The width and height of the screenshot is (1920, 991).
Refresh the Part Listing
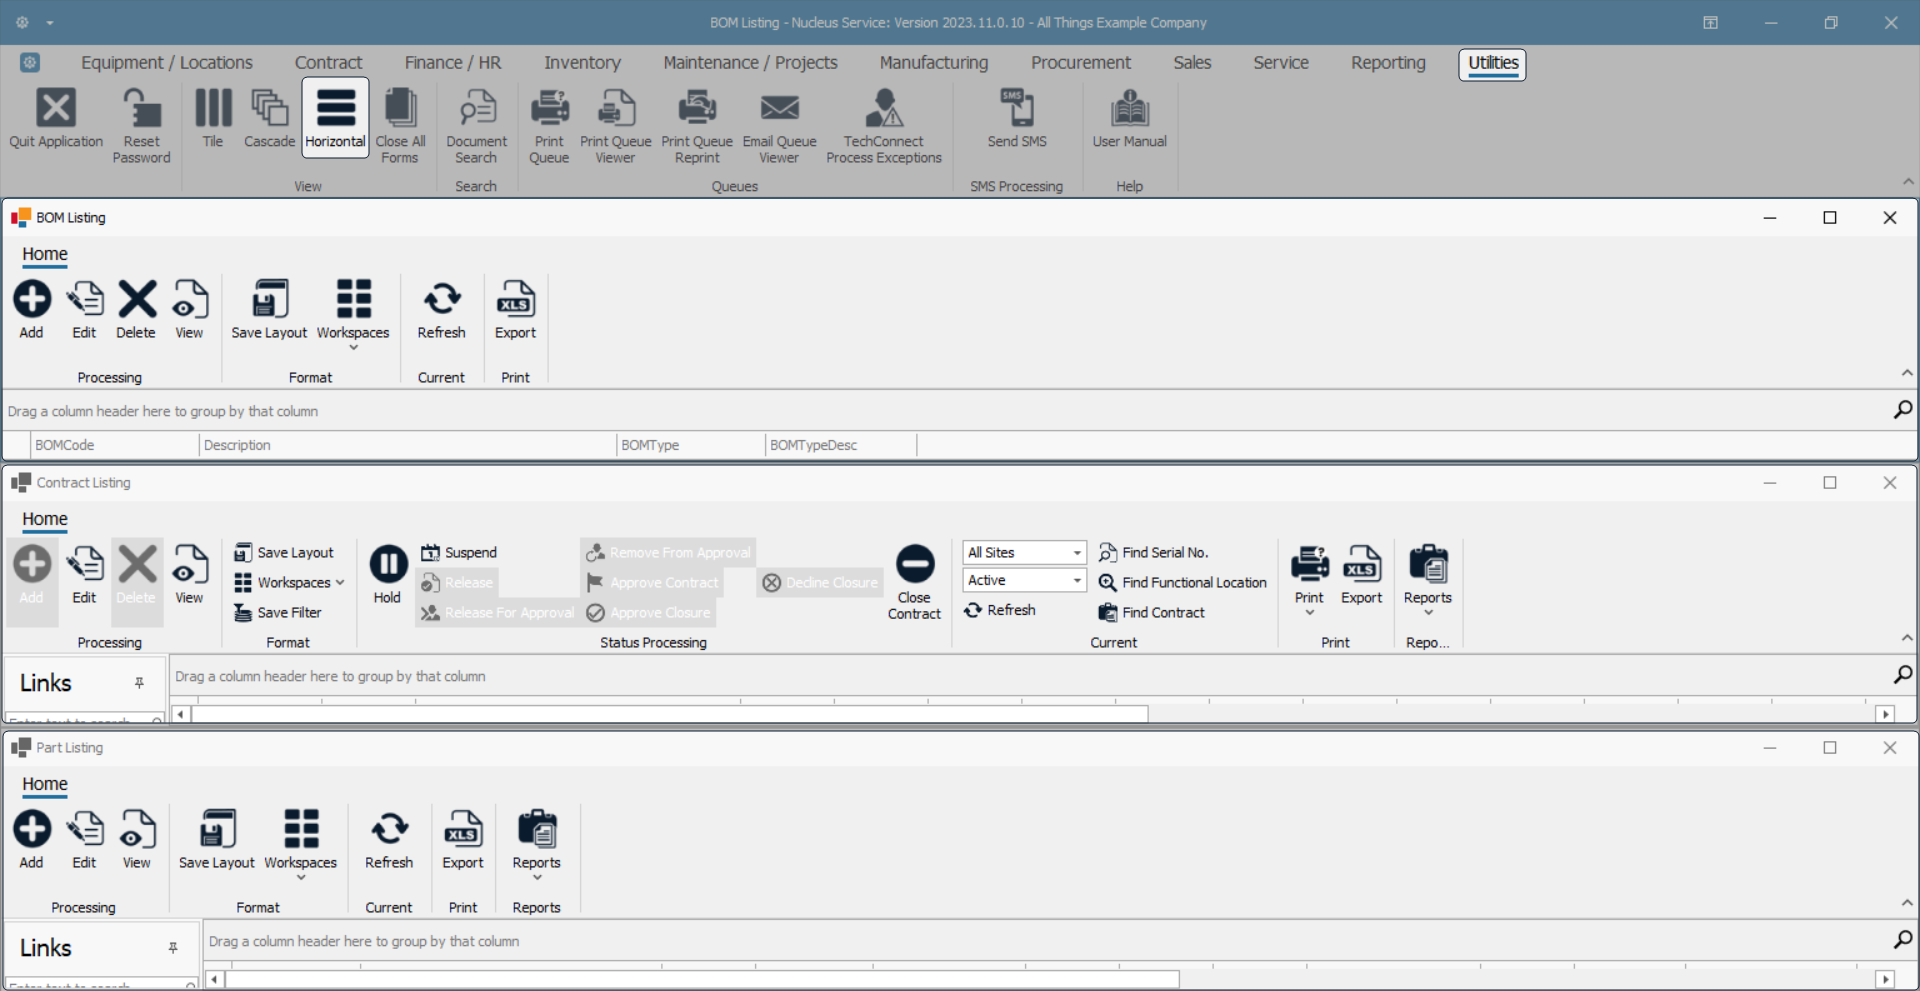point(389,840)
